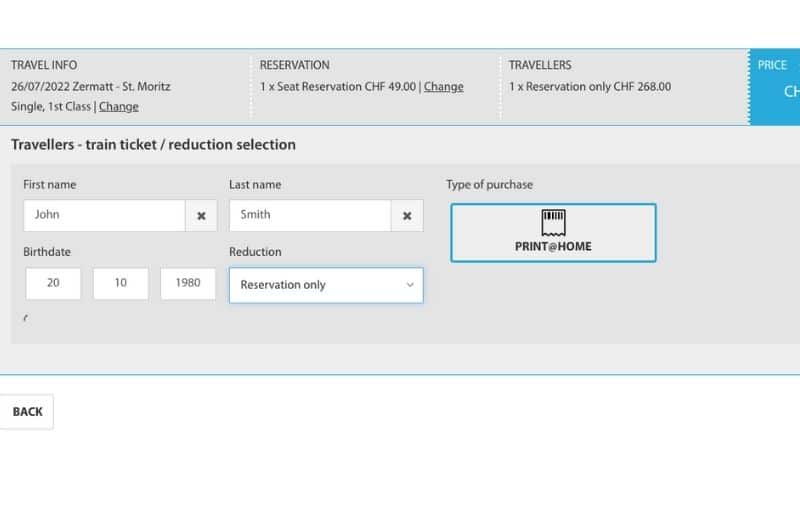Click the barcode ticket icon above PRINT@HOME
This screenshot has height=525, width=800.
[553, 222]
